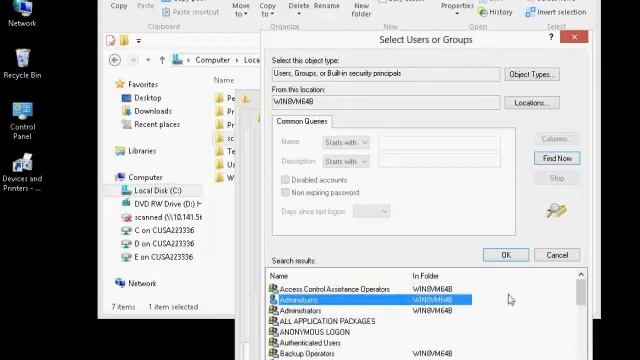
Task: Click the New folder quick access icon
Action: tap(124, 40)
